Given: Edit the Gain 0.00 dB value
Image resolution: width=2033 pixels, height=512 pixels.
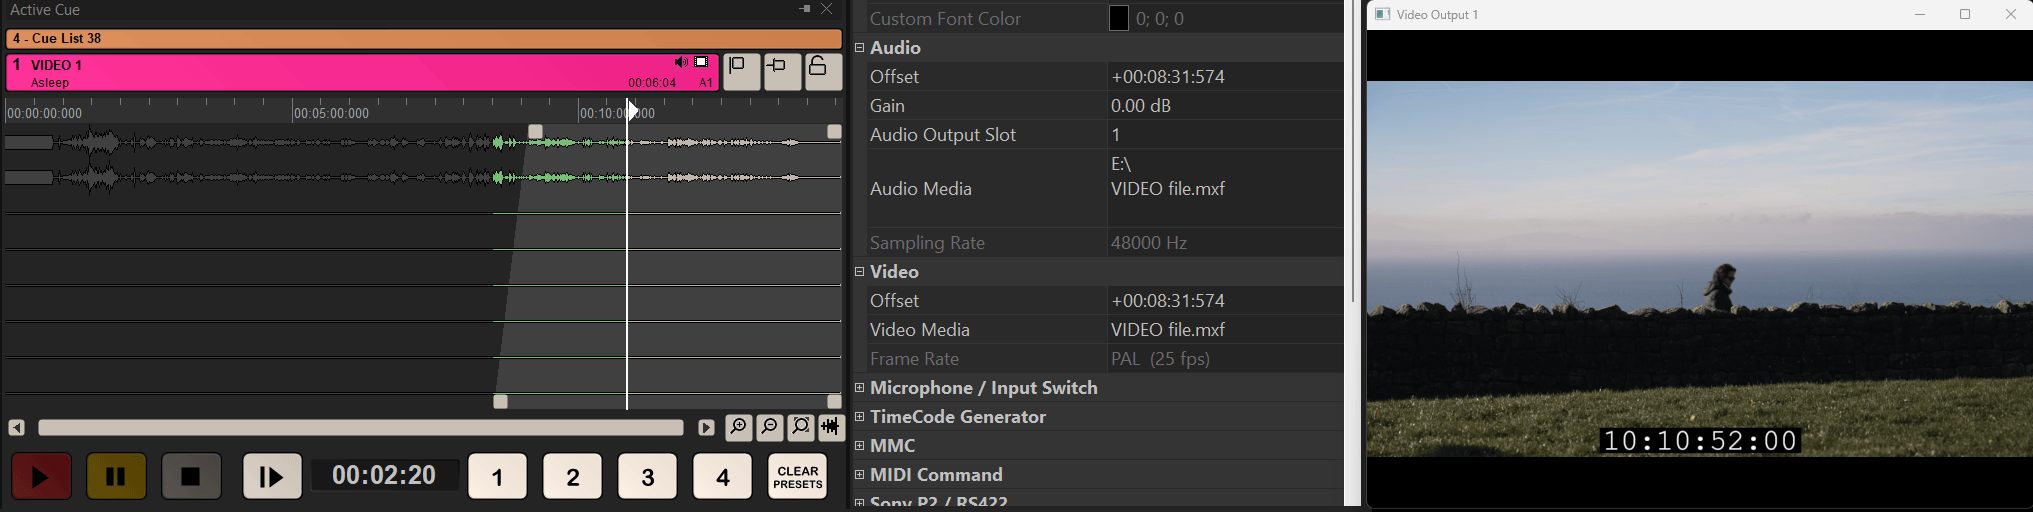Looking at the screenshot, I should pyautogui.click(x=1225, y=106).
